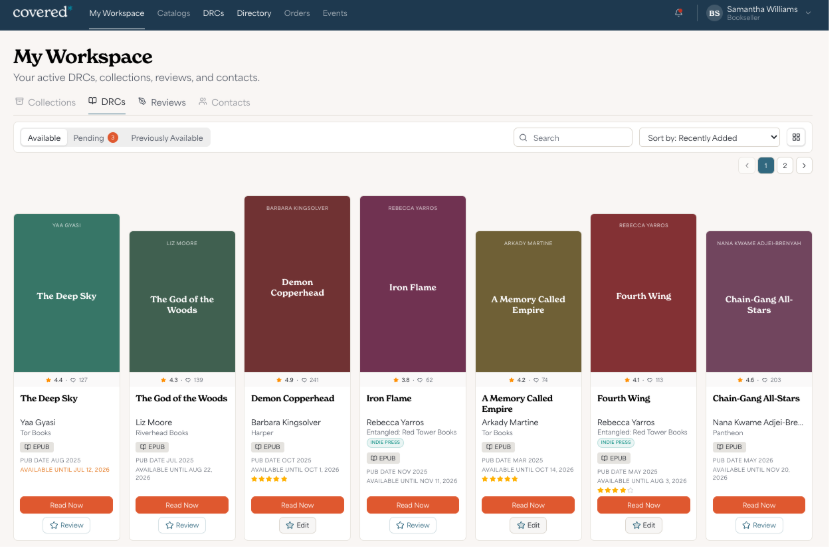Click the five-star rating on Demon Copperhead
829x547 pixels.
pyautogui.click(x=269, y=479)
